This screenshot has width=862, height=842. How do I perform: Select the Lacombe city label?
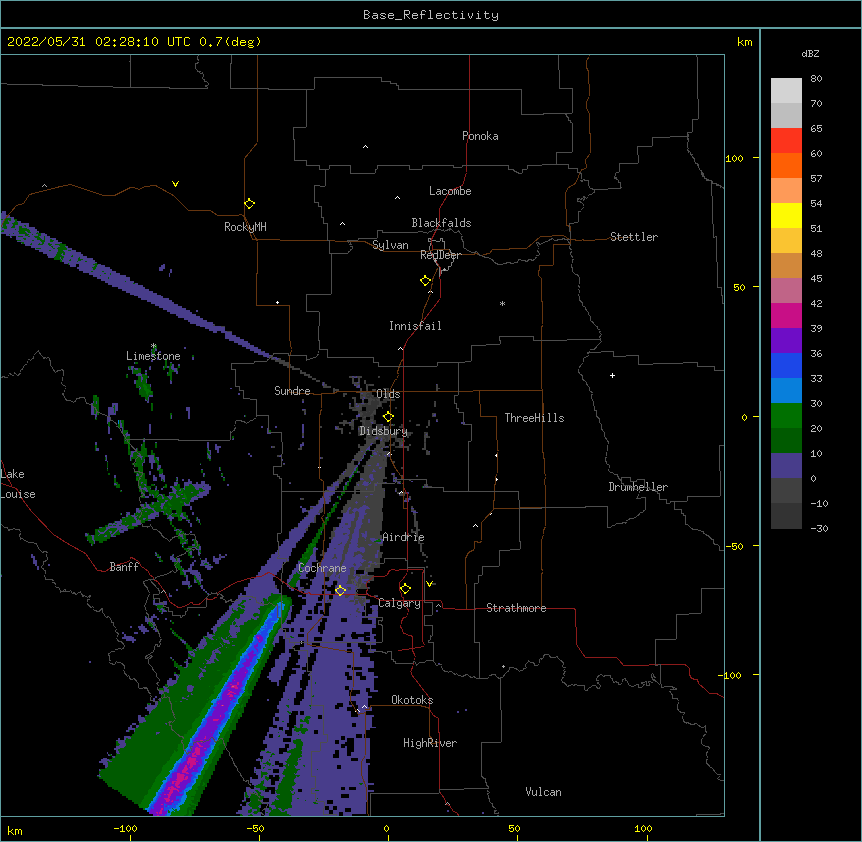[450, 191]
